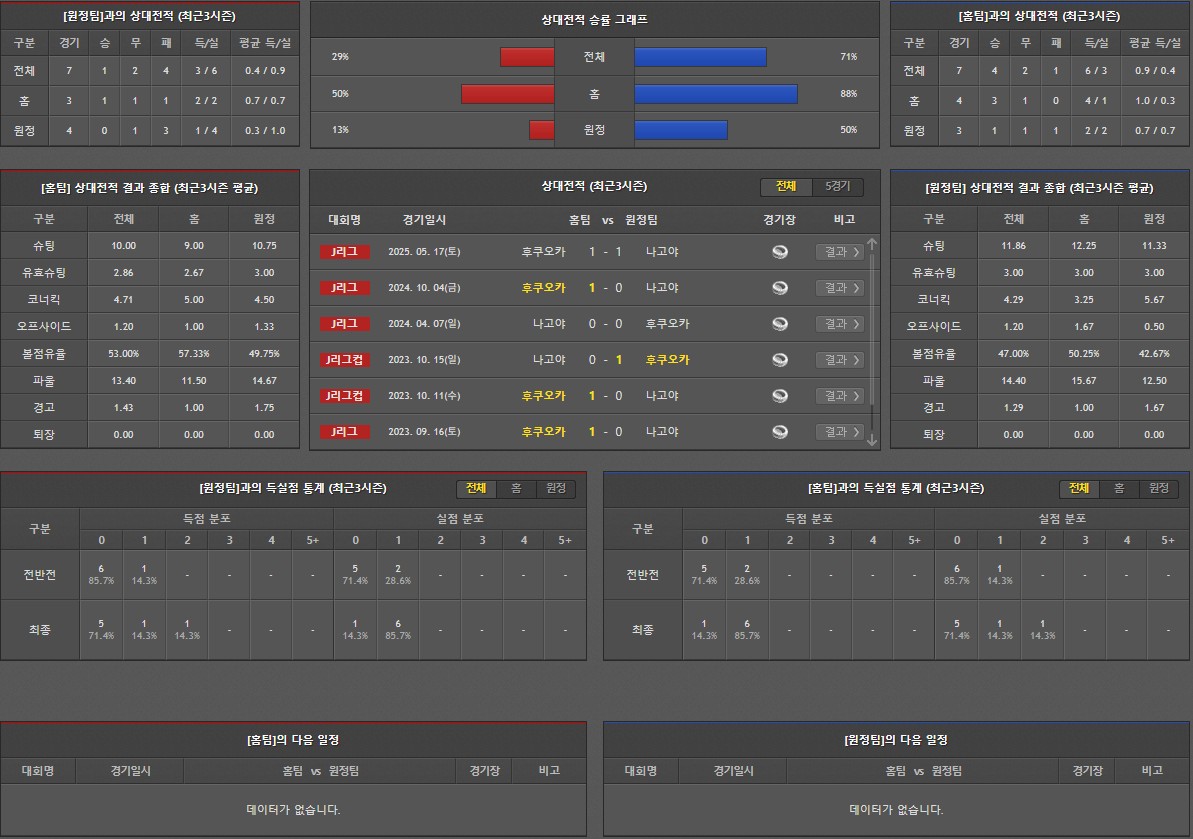Click the scroll-up arrow in the head-to-head list

[871, 244]
